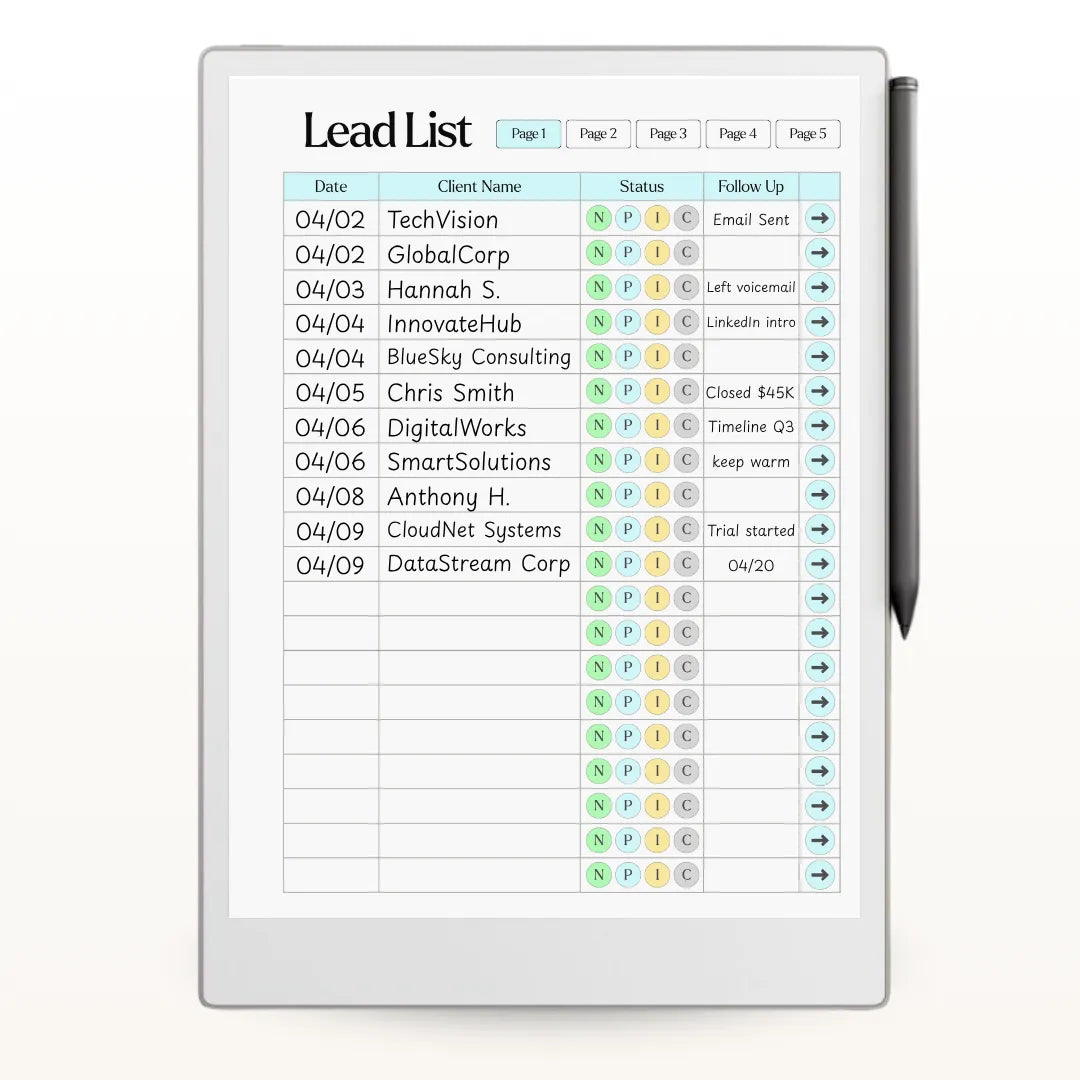Select the 04/20 follow-up date
The width and height of the screenshot is (1080, 1080).
(751, 565)
